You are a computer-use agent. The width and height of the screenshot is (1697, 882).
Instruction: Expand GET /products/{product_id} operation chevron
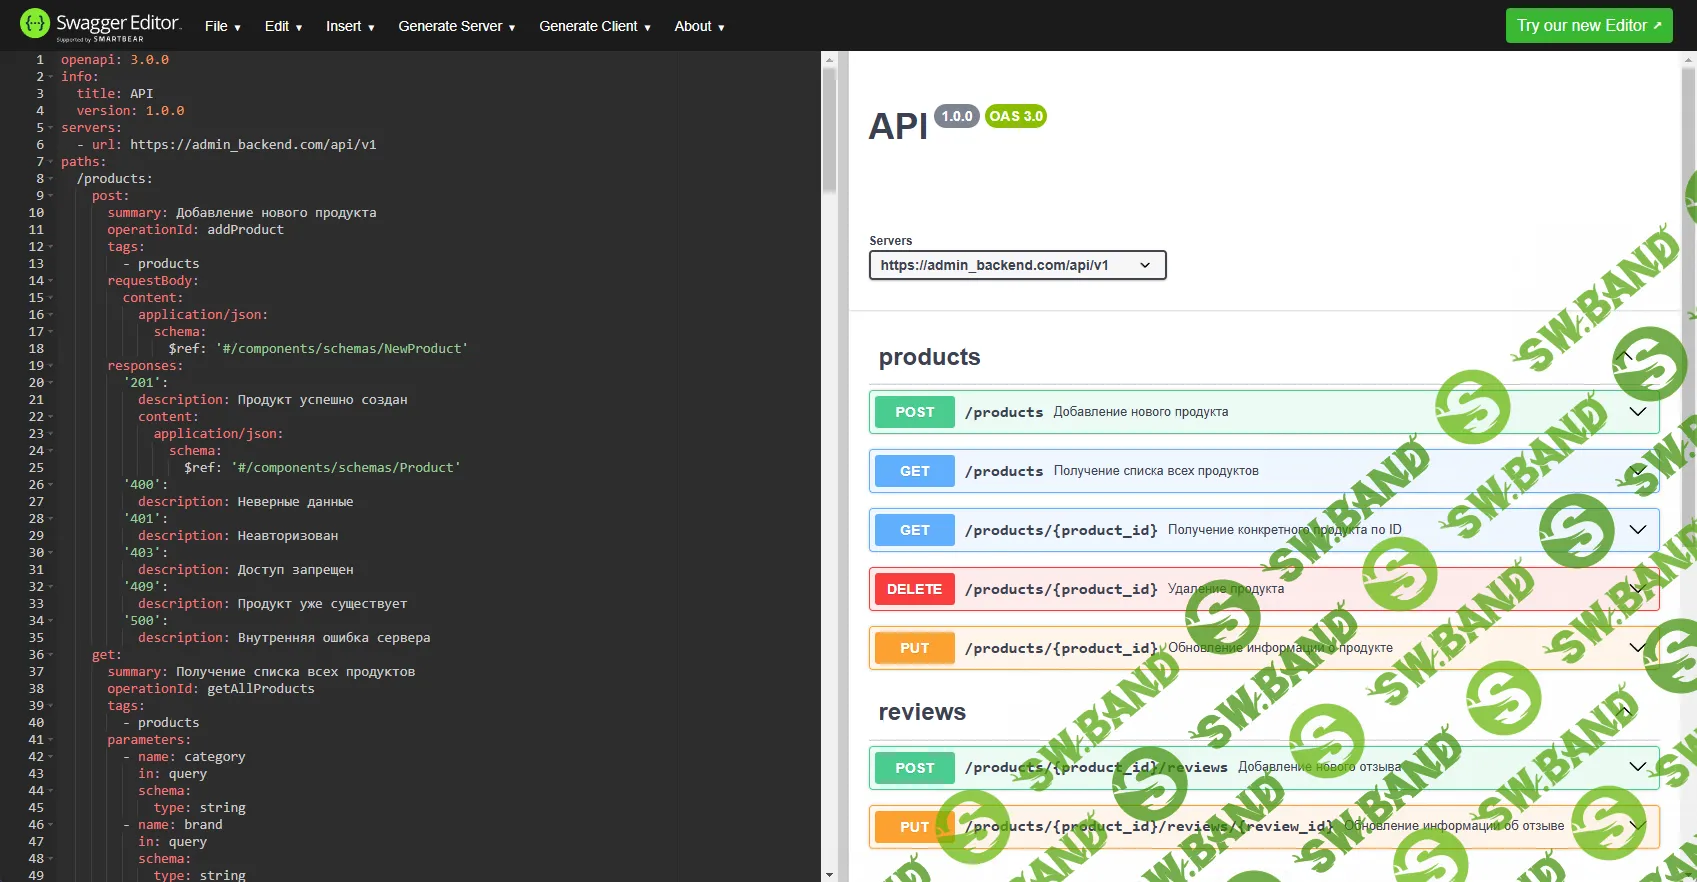click(x=1638, y=530)
